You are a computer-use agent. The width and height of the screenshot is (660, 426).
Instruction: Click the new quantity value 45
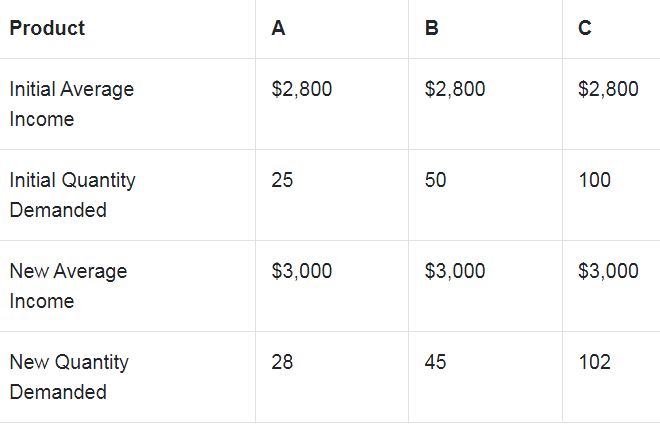tap(435, 362)
